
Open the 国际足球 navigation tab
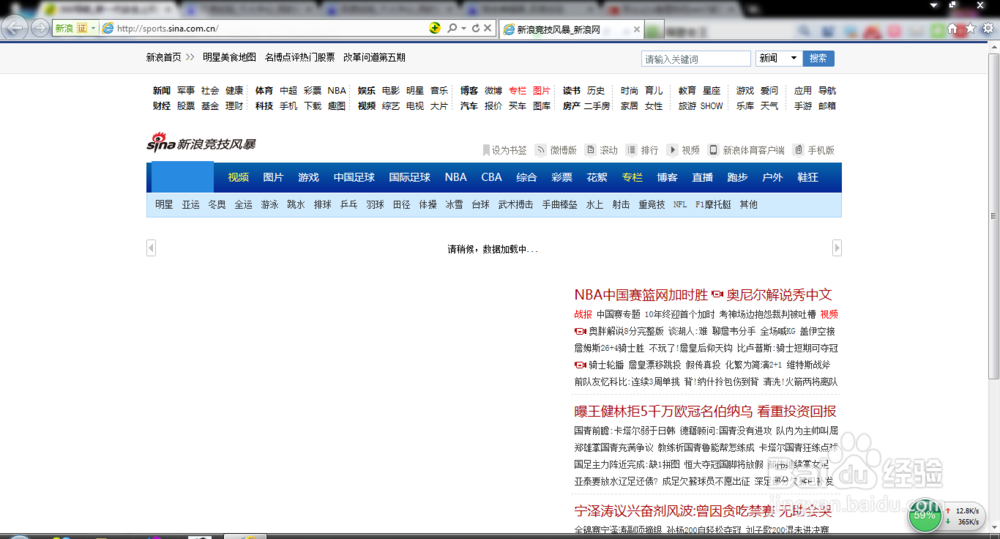click(409, 177)
